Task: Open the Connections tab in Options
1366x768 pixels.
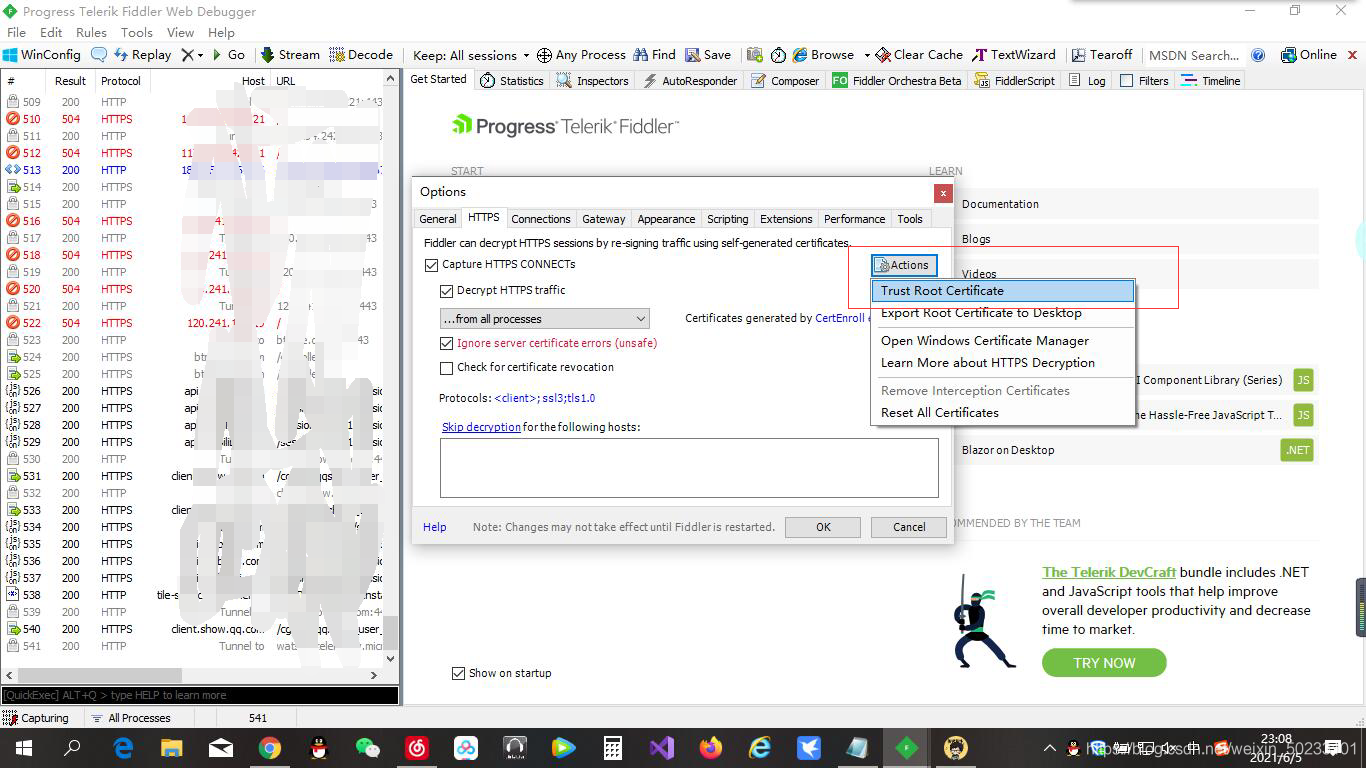Action: tap(541, 219)
